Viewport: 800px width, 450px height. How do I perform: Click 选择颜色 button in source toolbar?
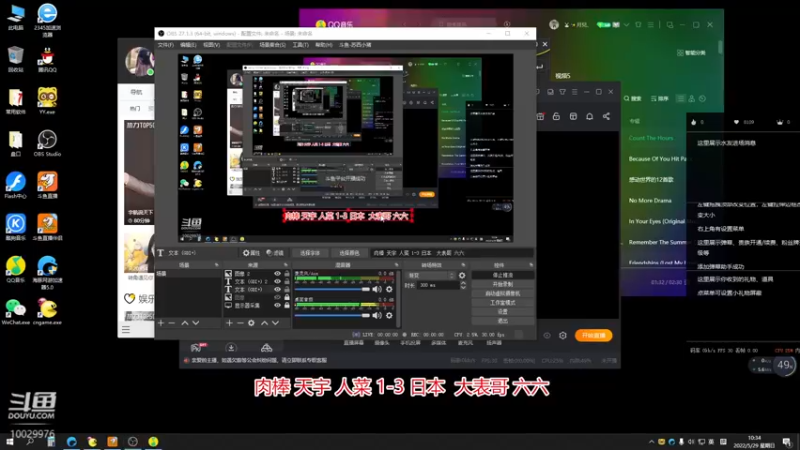click(x=349, y=253)
